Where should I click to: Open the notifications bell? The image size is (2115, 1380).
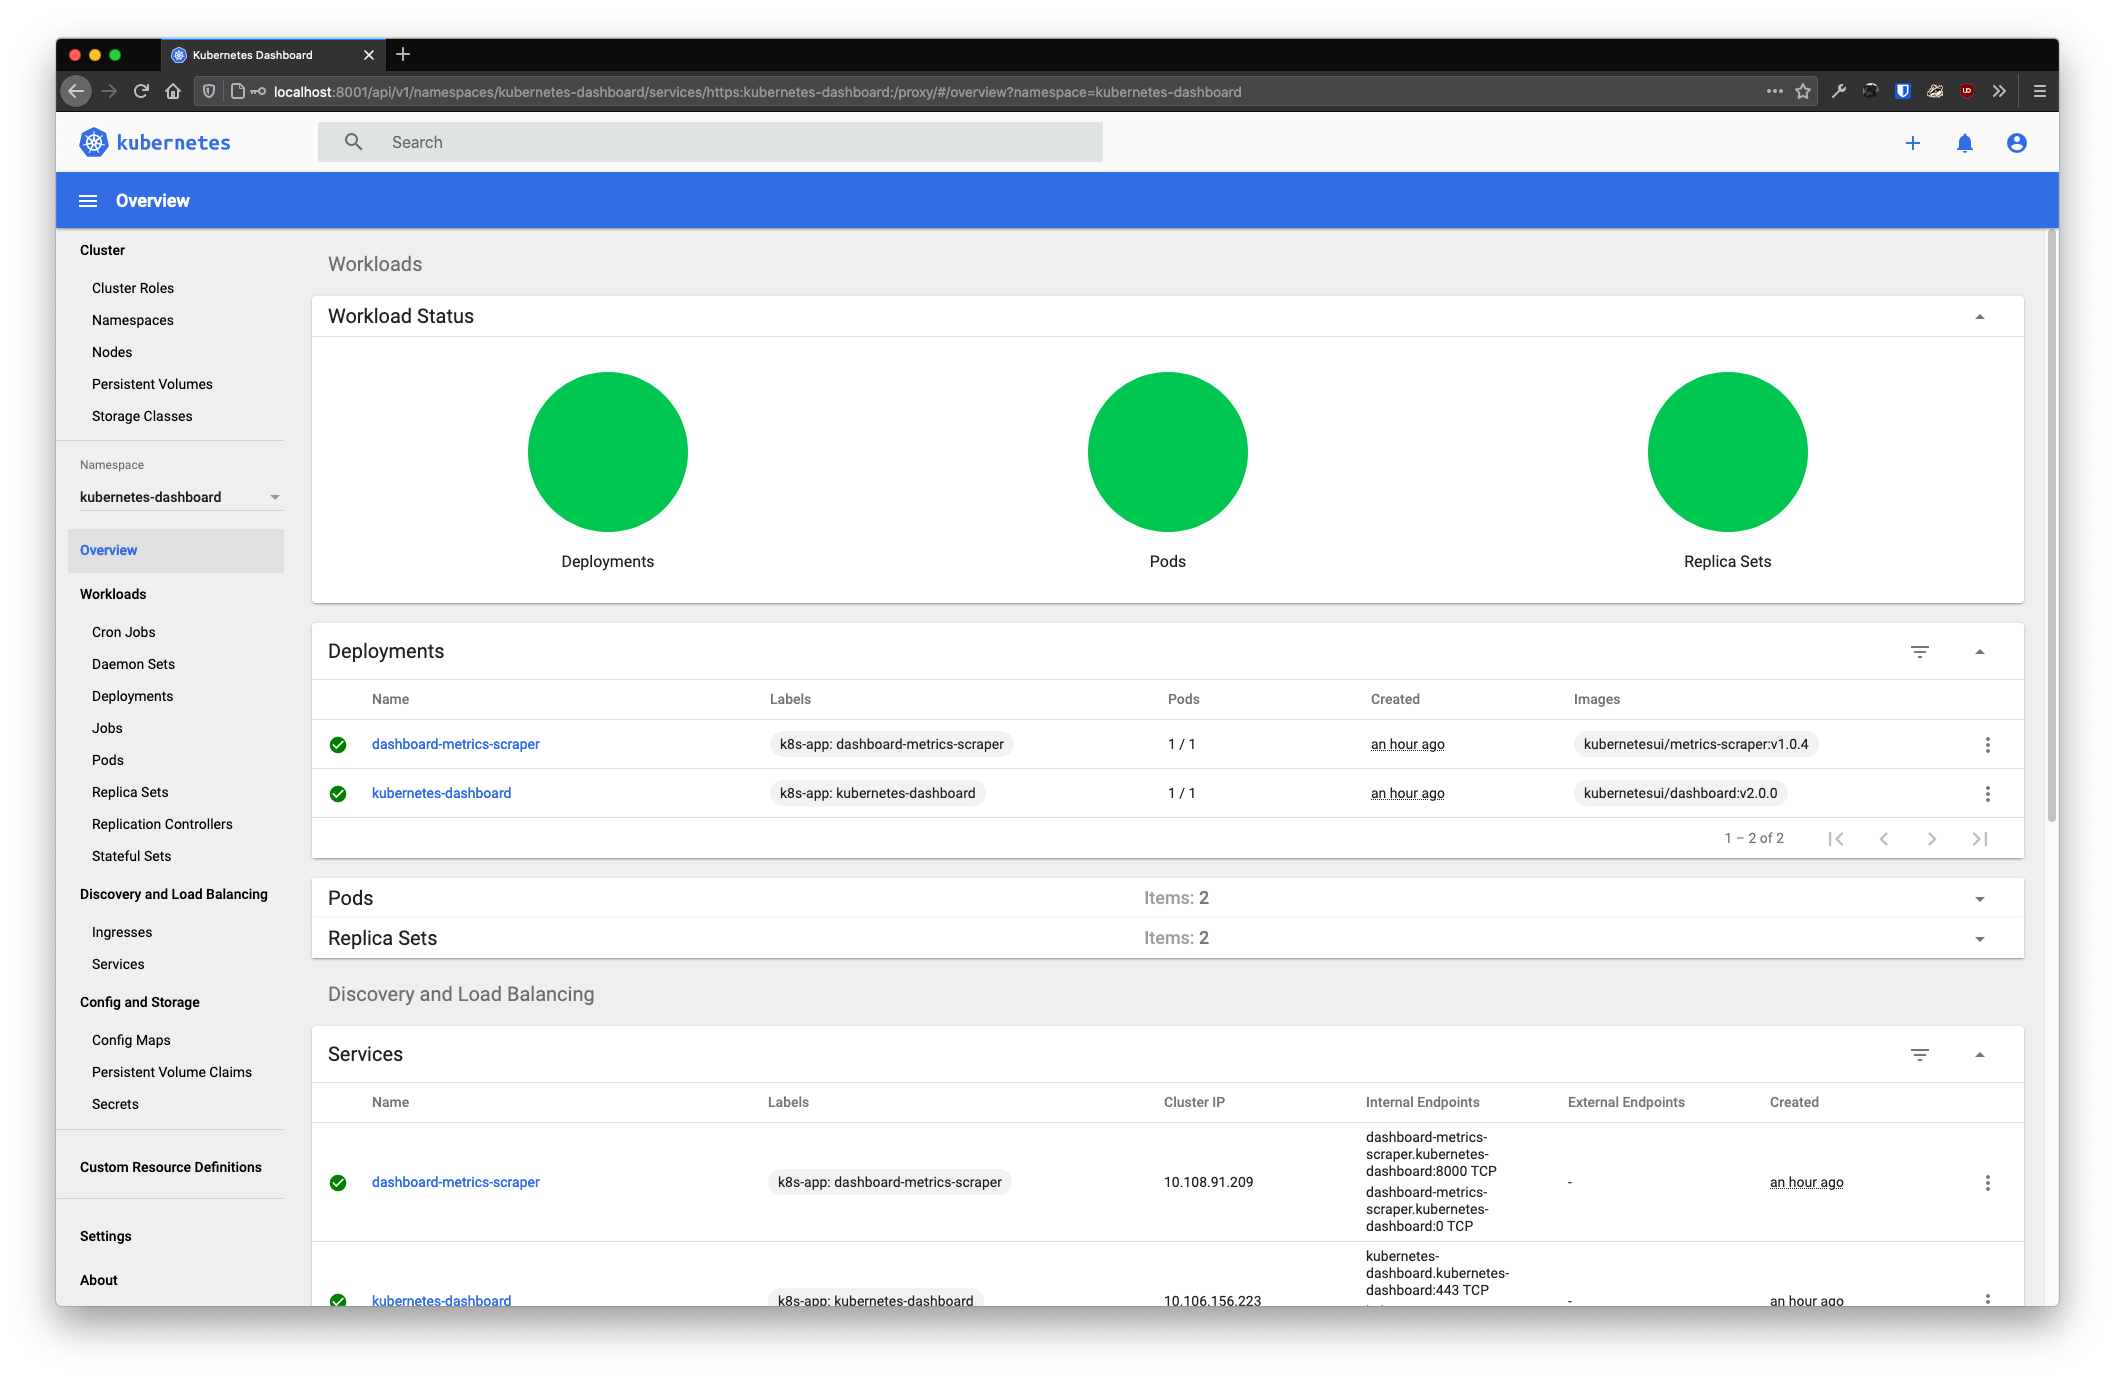click(x=1965, y=143)
